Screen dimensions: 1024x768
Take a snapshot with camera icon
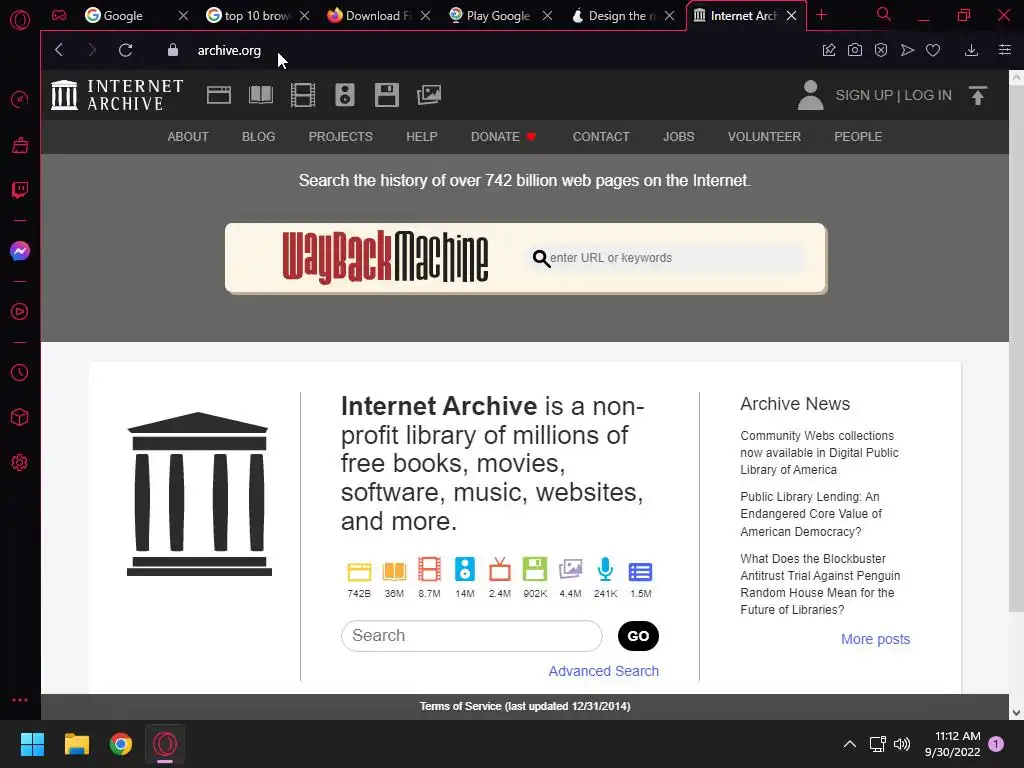[x=855, y=50]
